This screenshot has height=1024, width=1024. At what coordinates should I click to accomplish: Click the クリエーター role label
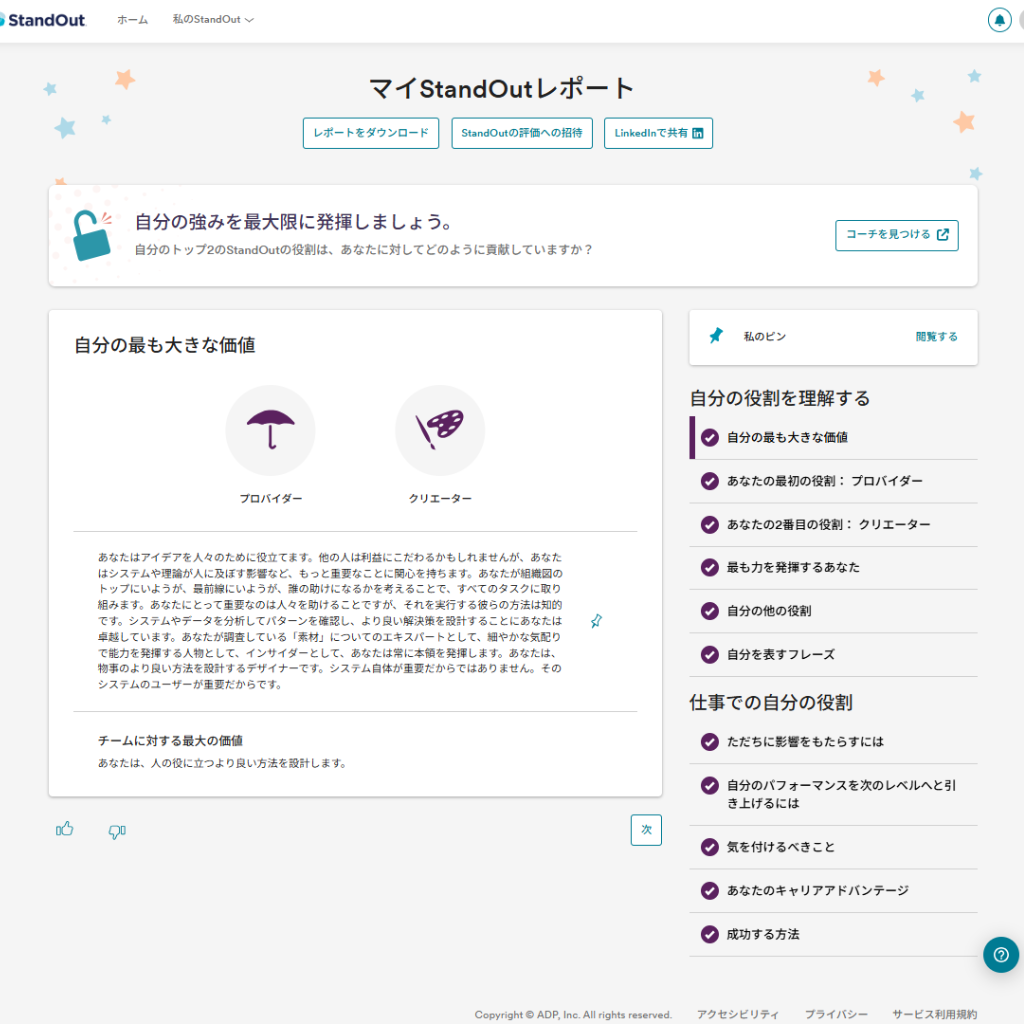(x=440, y=499)
